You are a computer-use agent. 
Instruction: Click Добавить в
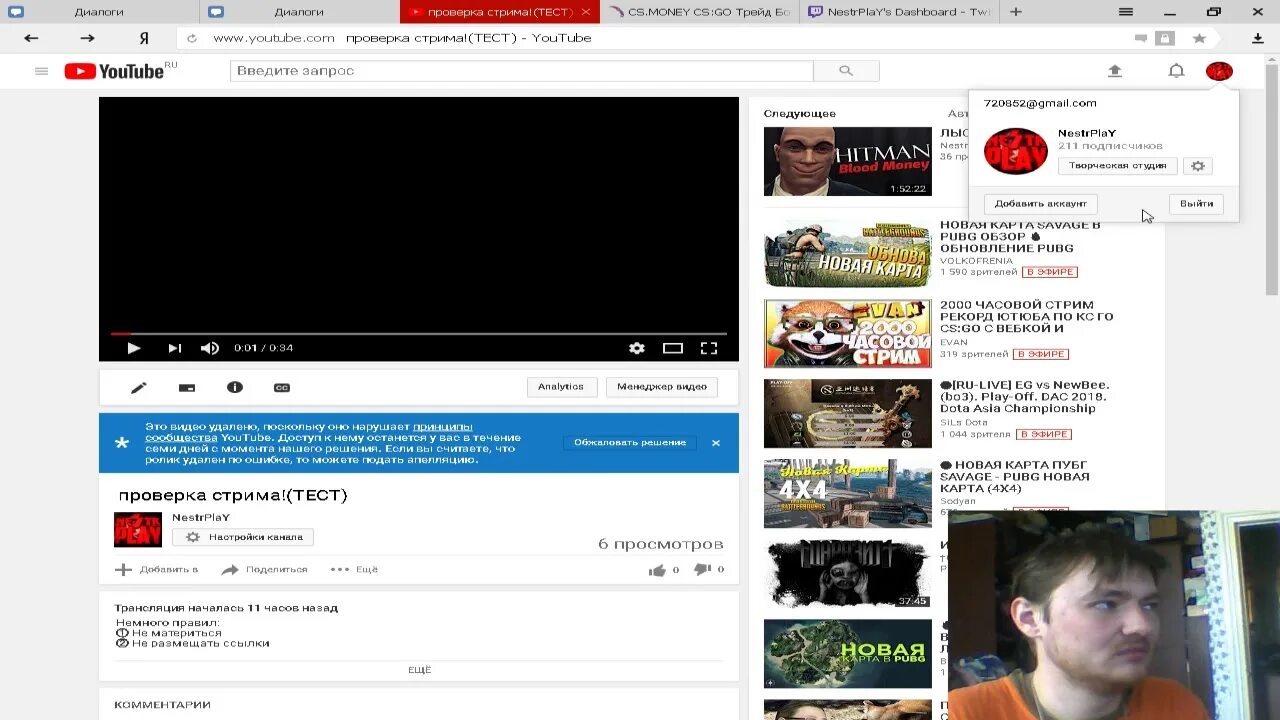point(156,570)
